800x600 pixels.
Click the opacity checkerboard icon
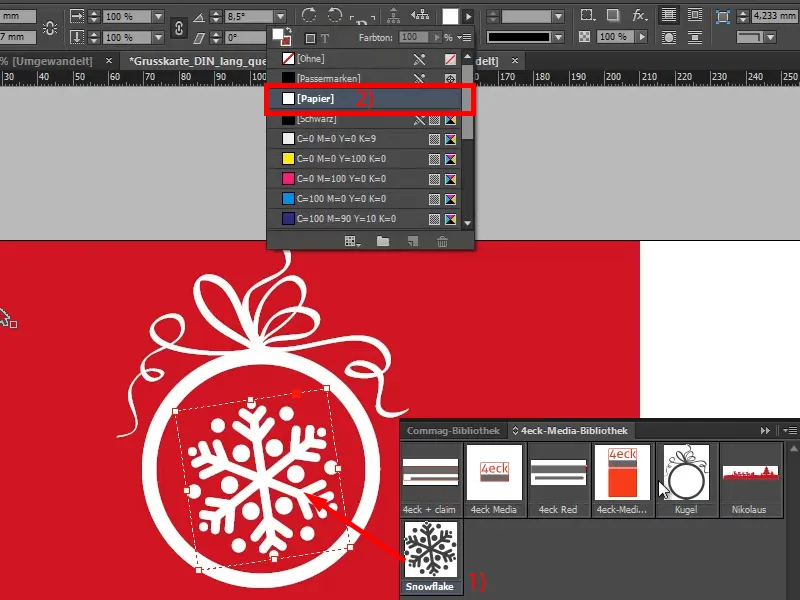[585, 37]
